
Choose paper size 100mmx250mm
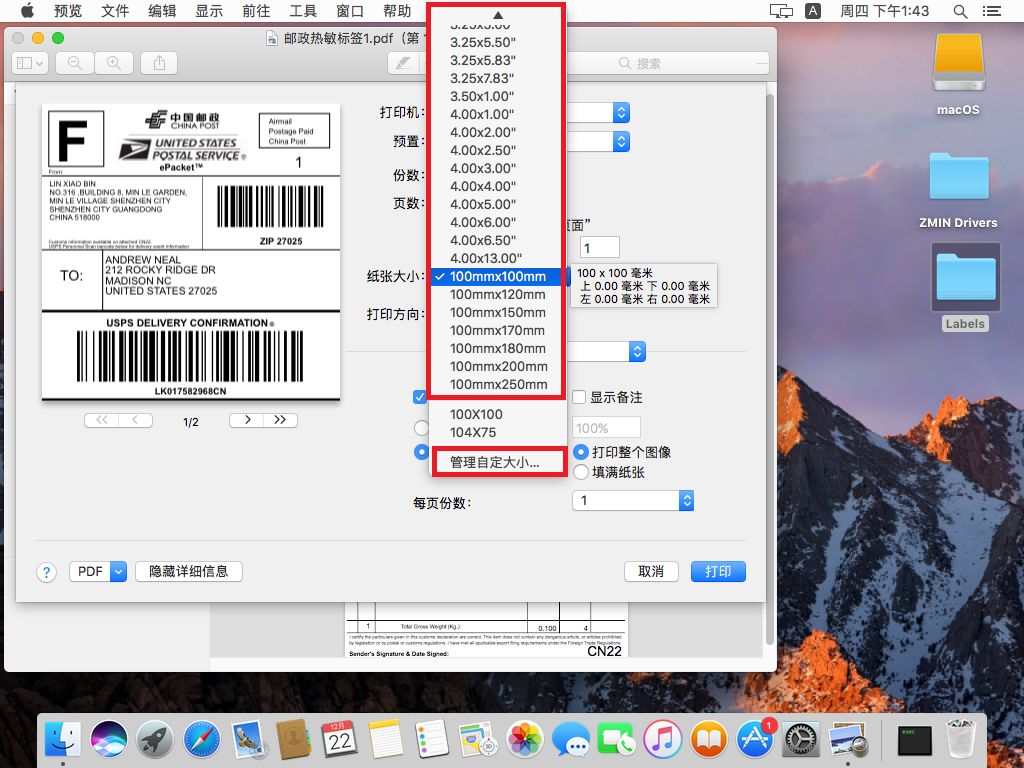497,384
